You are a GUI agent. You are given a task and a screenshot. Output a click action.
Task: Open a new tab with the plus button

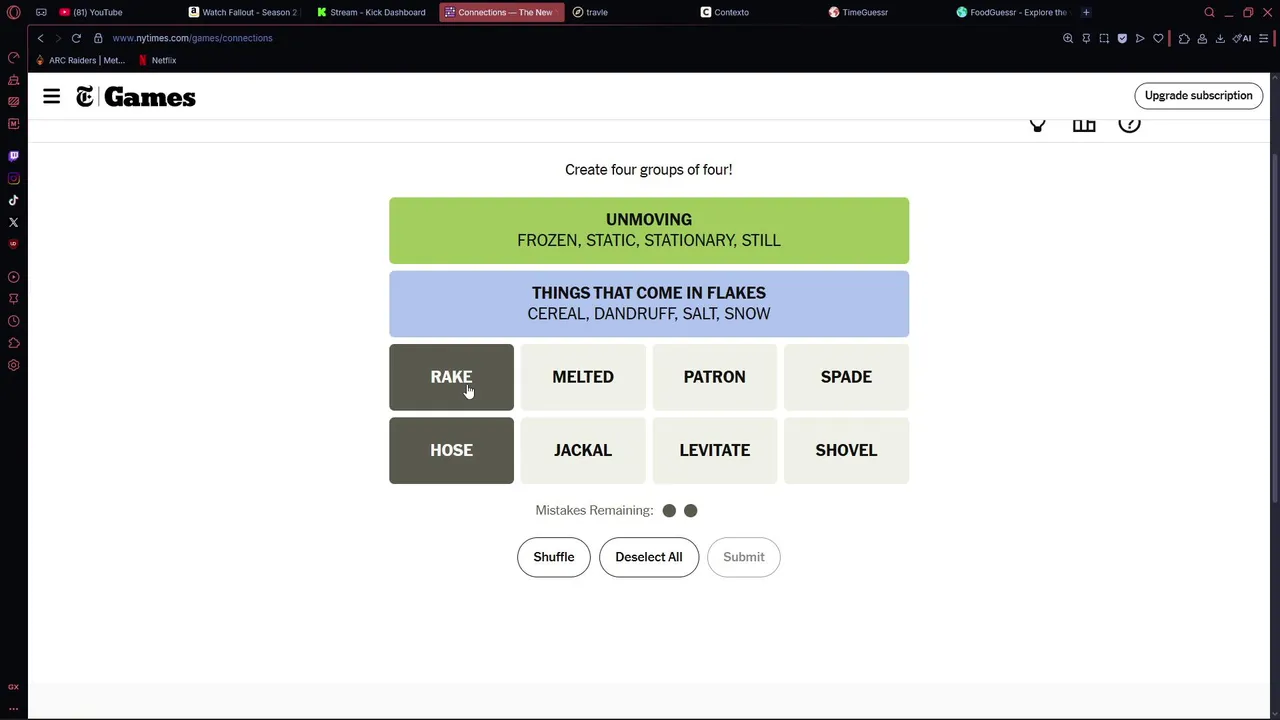(x=1086, y=12)
